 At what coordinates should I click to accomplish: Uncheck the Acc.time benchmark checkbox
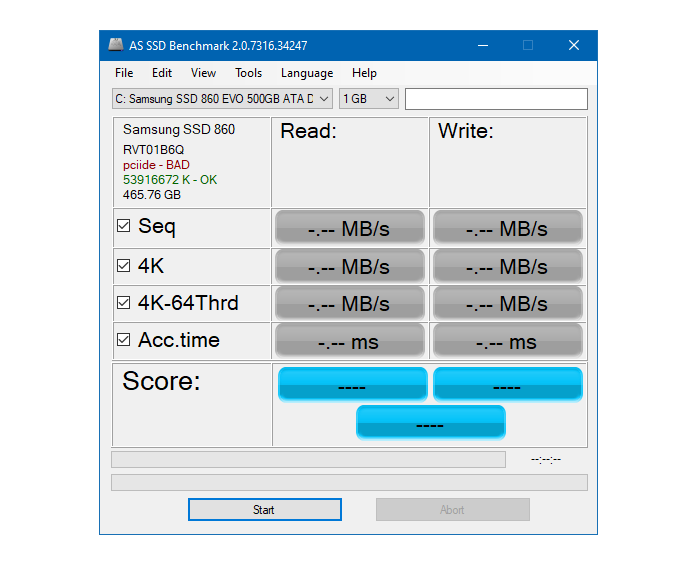123,340
